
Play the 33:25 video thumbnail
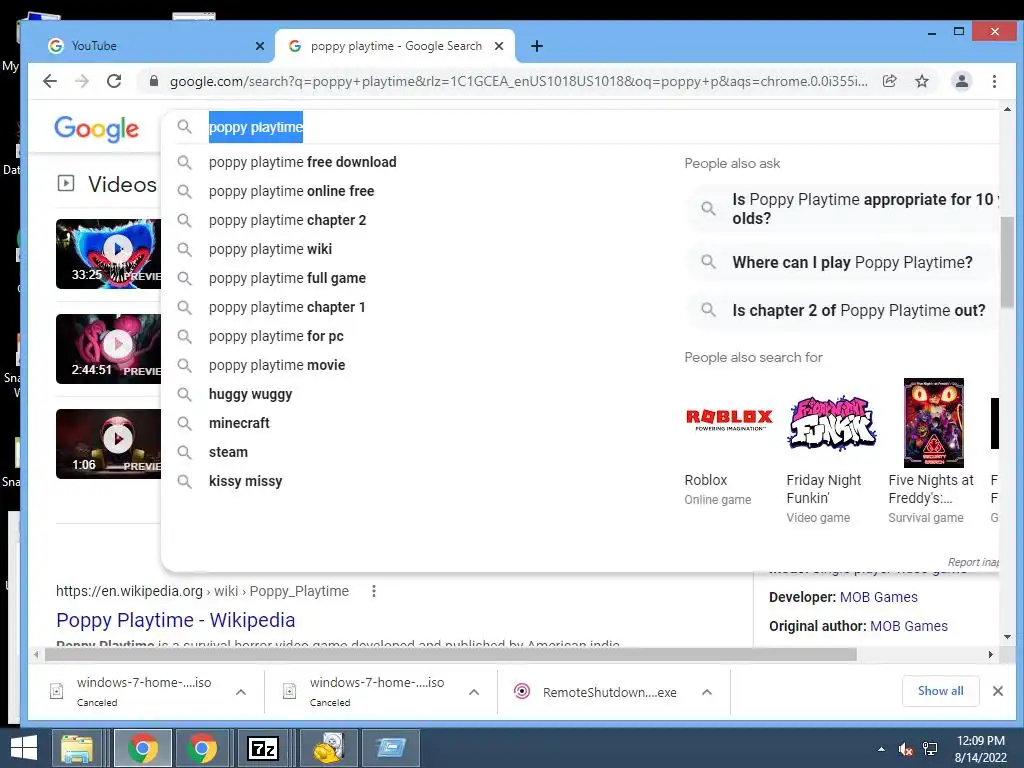click(x=108, y=253)
